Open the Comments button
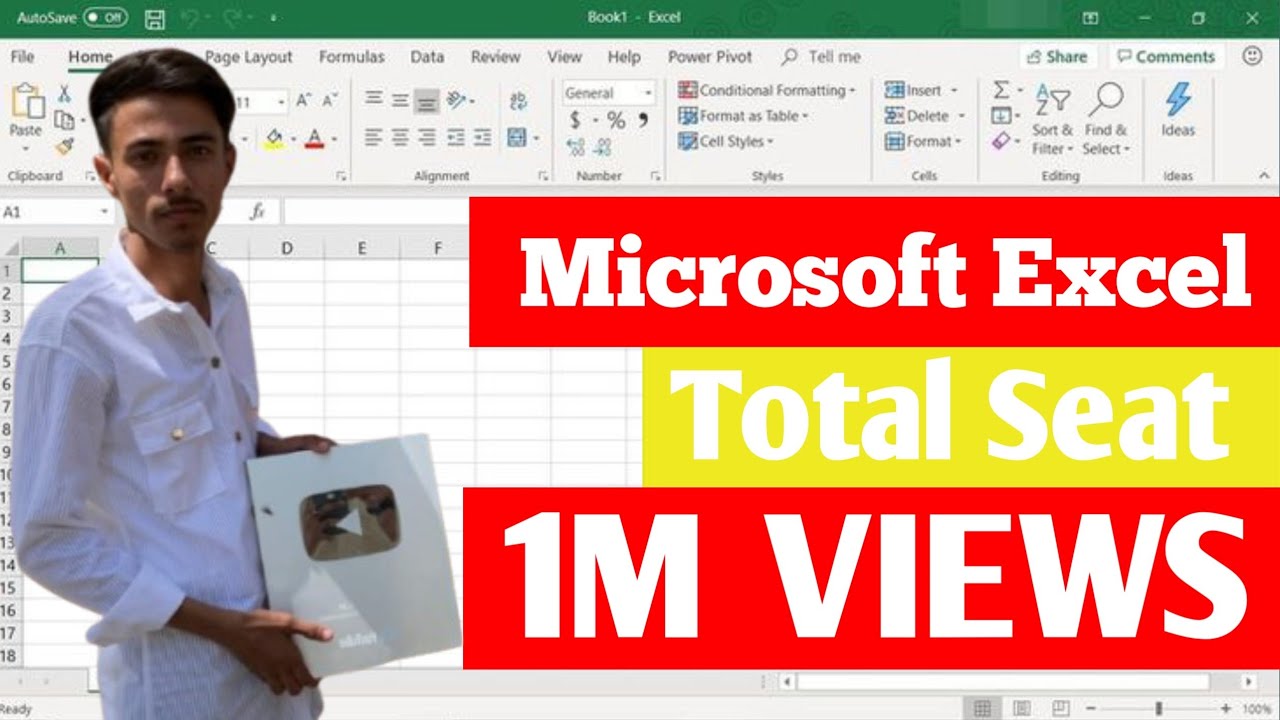This screenshot has height=720, width=1280. pyautogui.click(x=1166, y=57)
